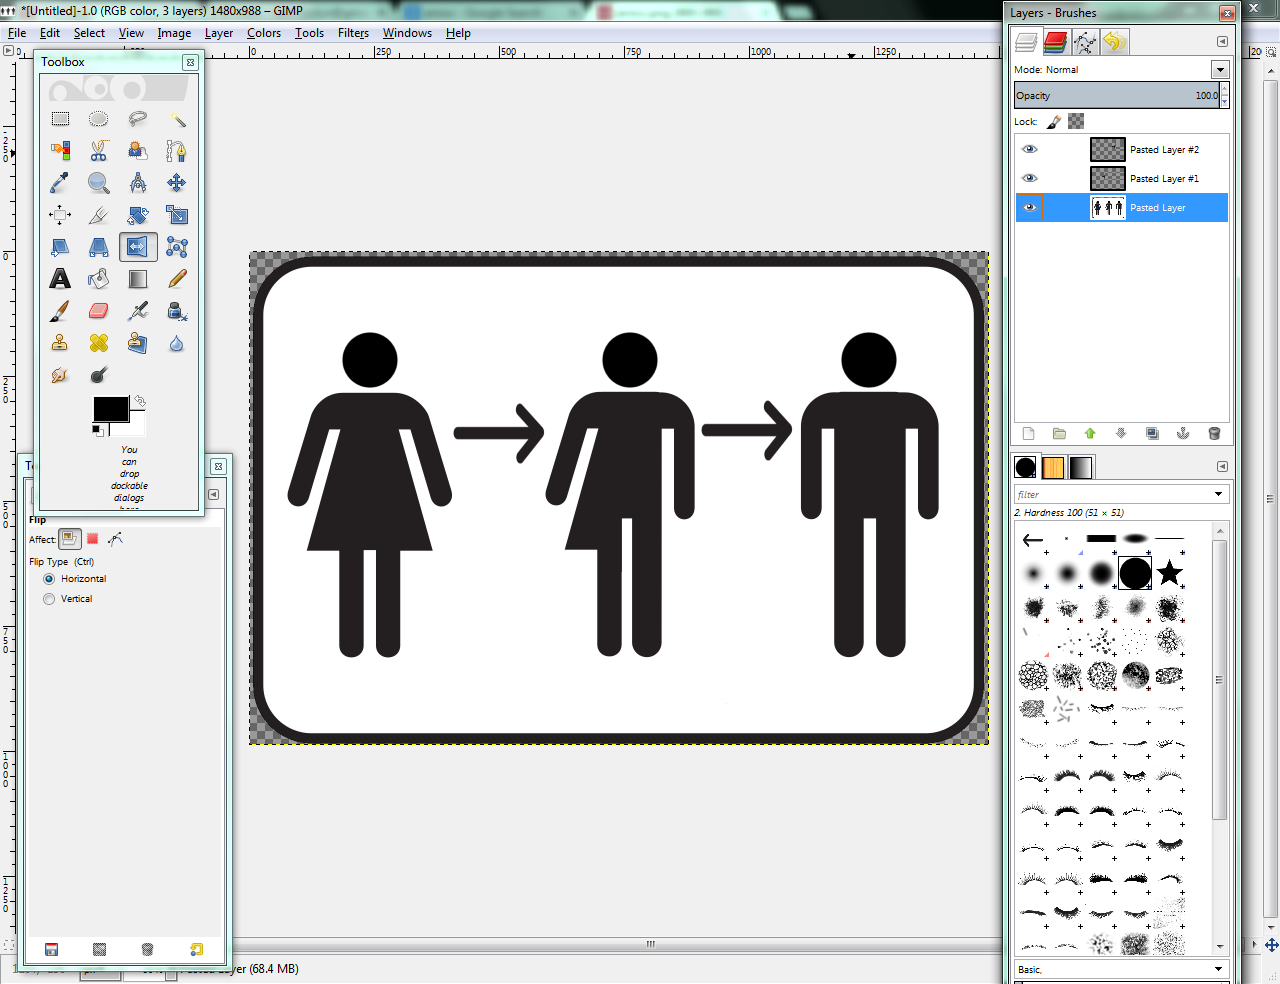This screenshot has width=1280, height=984.
Task: Select the Scale tool
Action: (177, 215)
